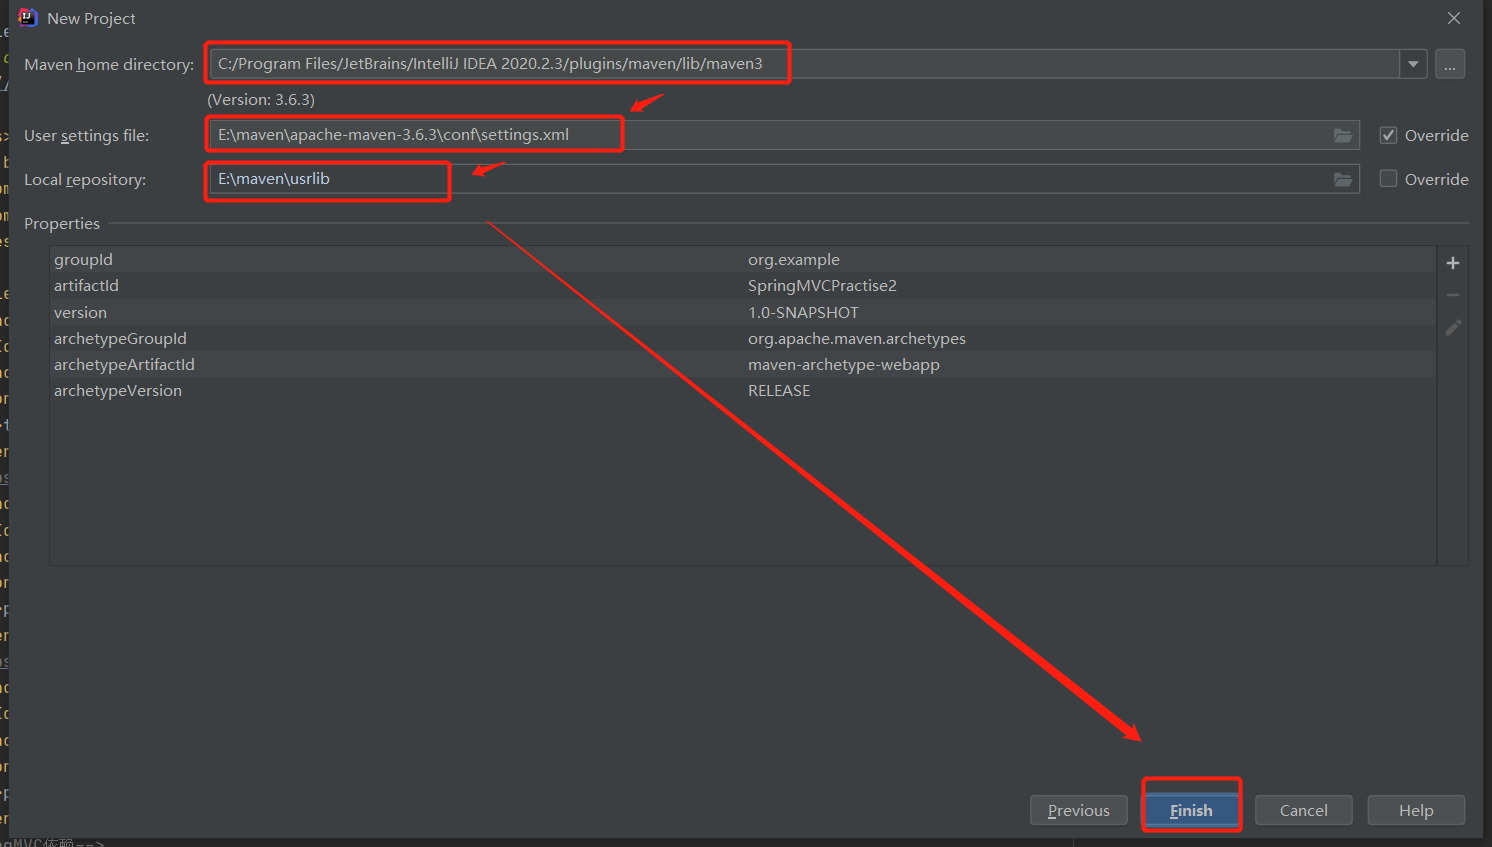The width and height of the screenshot is (1492, 847).
Task: Close the New Project dialog window
Action: coord(1454,18)
